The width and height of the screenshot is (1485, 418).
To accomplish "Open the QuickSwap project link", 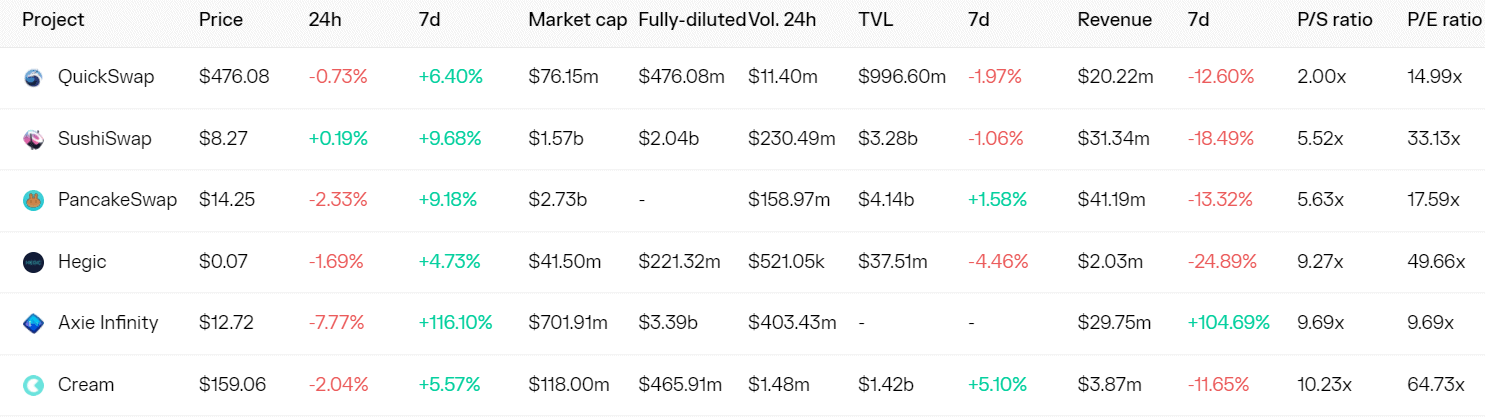I will click(106, 77).
